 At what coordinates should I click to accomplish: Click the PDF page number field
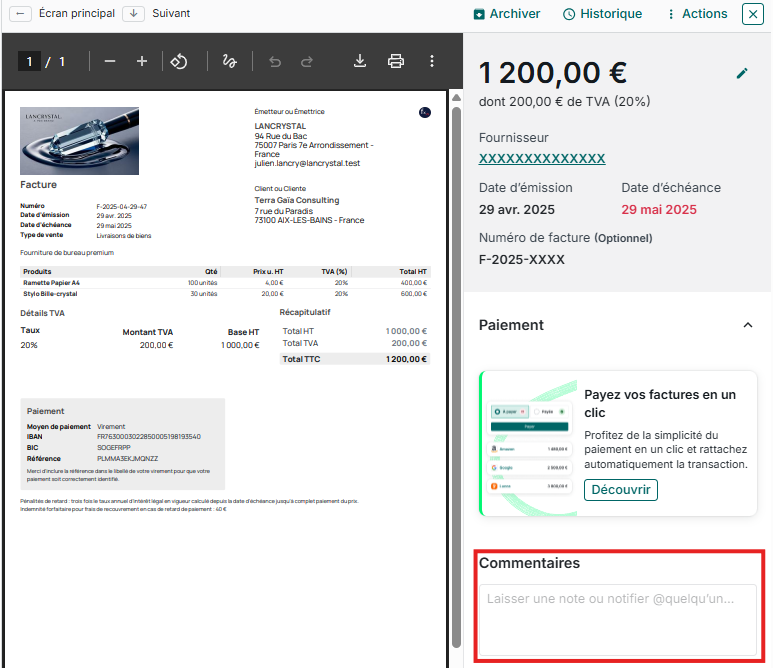[x=30, y=62]
